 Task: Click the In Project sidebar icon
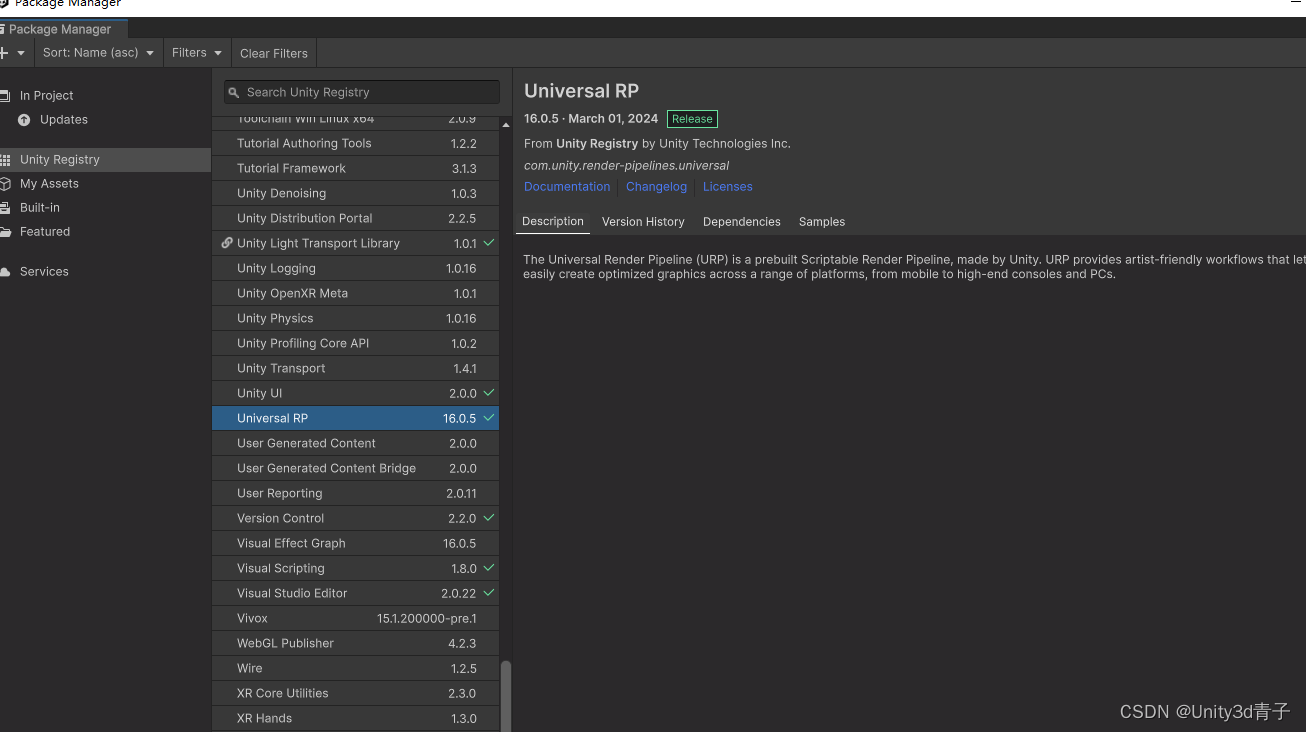click(5, 95)
